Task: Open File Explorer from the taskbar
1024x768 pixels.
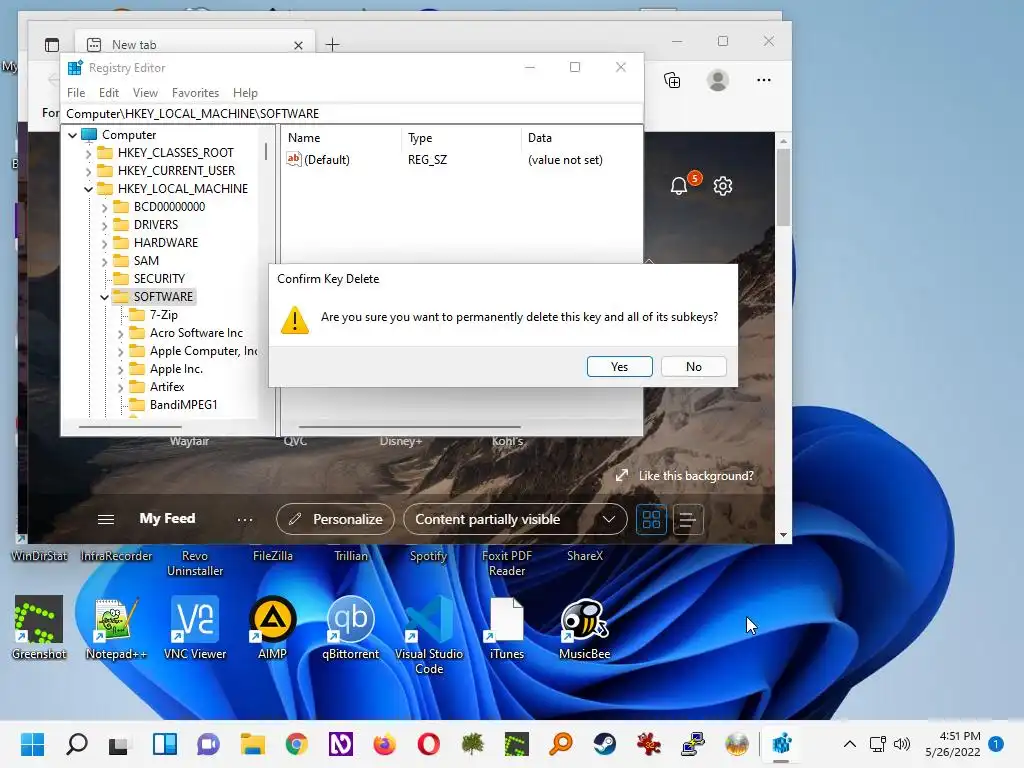Action: coord(253,744)
